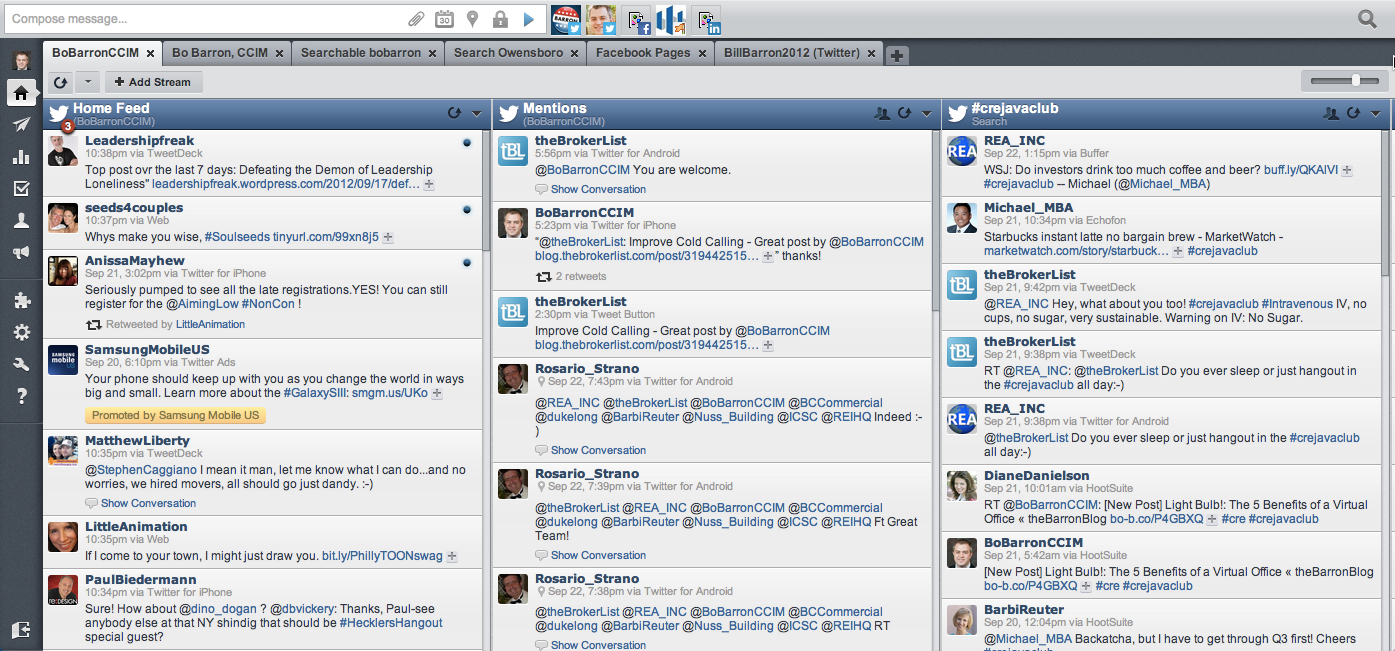Open the search magnifier icon at top right

(x=1367, y=18)
